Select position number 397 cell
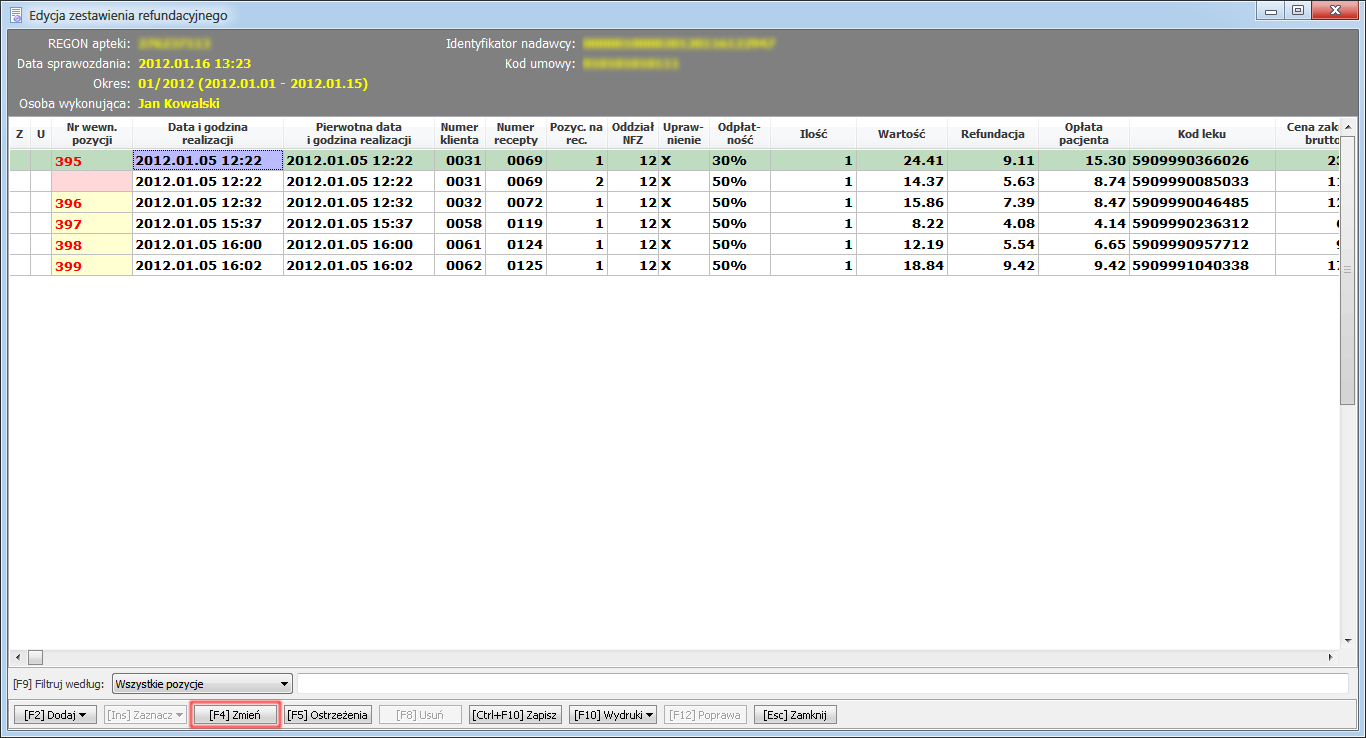The height and width of the screenshot is (738, 1366). pyautogui.click(x=92, y=223)
